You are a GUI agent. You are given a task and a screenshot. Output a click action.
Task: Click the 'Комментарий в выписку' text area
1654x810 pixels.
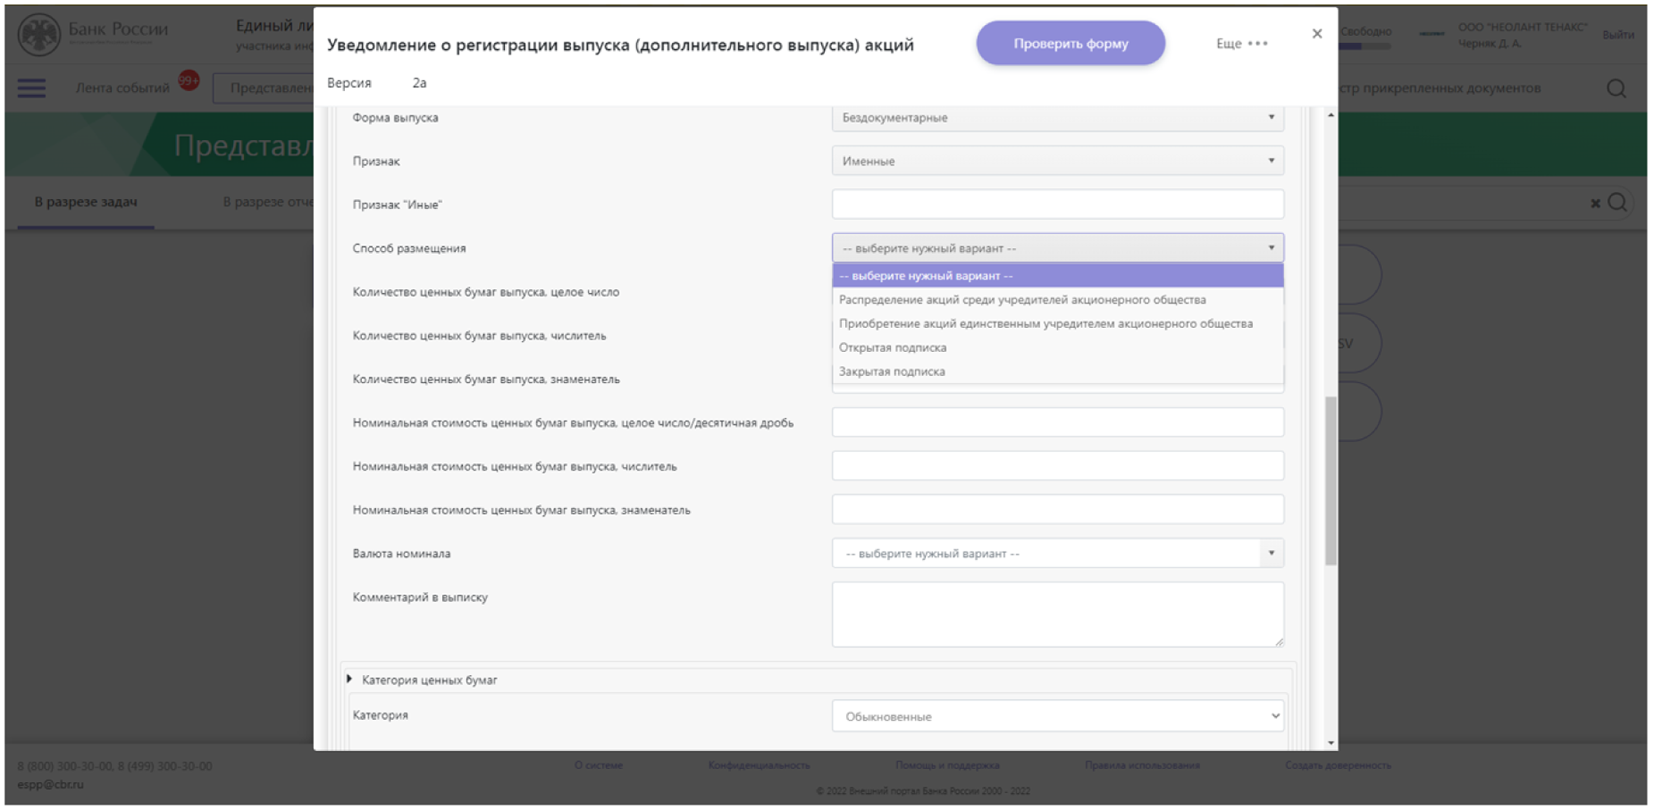(x=1057, y=614)
